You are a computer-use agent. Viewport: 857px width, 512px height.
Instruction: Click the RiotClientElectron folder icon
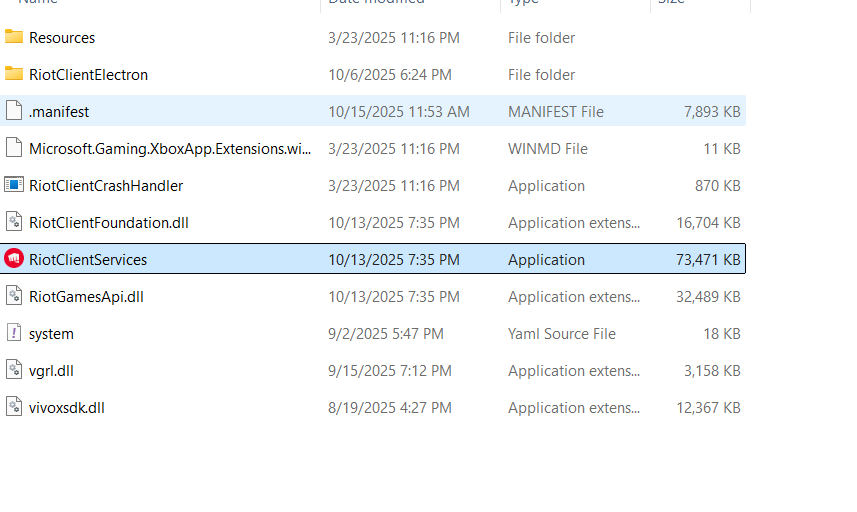(x=14, y=75)
